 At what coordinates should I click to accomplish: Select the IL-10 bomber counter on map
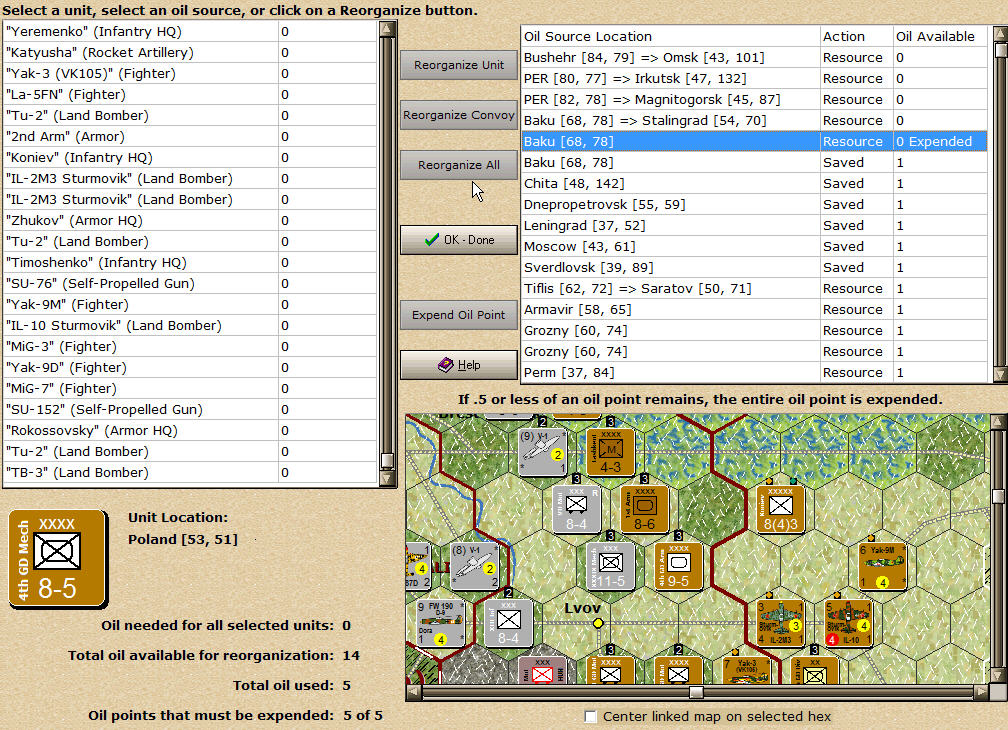pos(849,623)
